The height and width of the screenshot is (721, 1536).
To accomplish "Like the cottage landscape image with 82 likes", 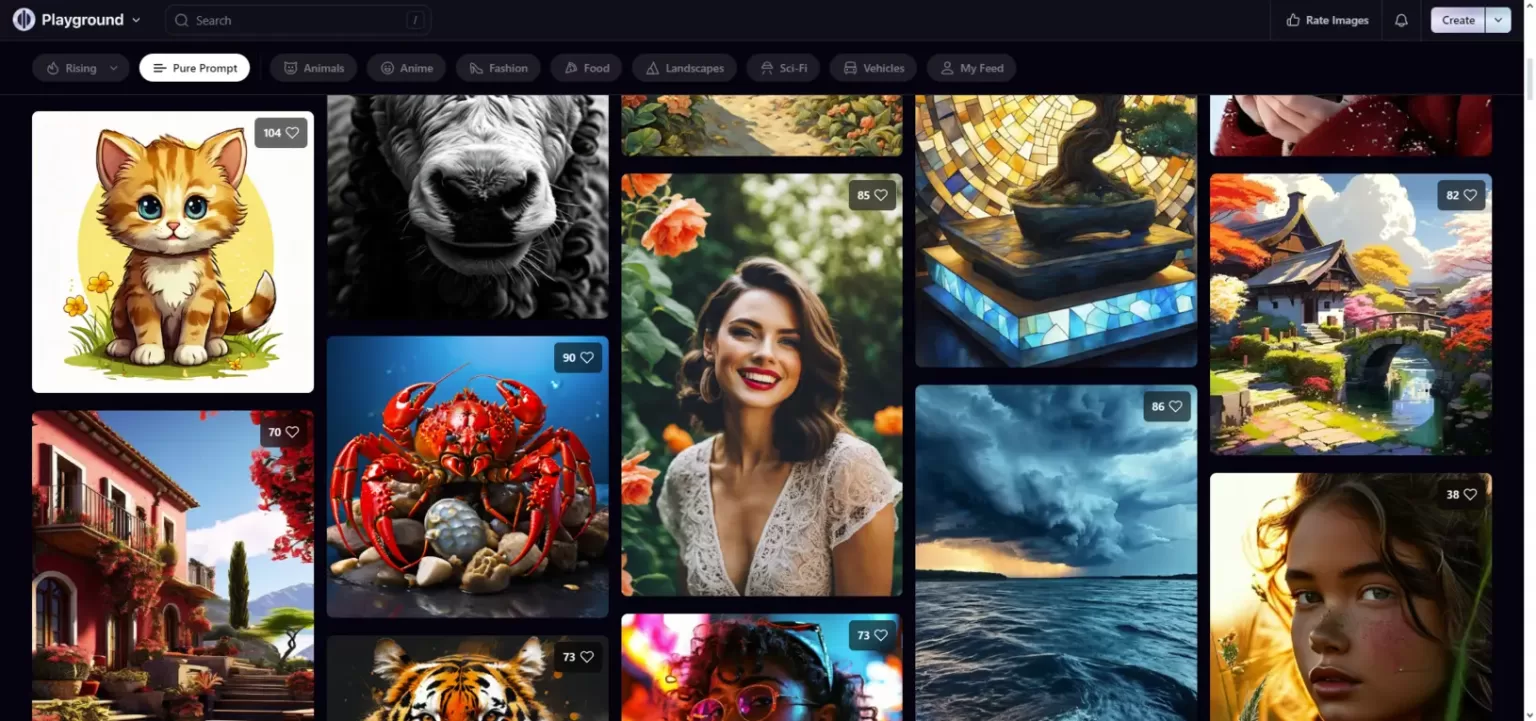I will [x=1461, y=196].
